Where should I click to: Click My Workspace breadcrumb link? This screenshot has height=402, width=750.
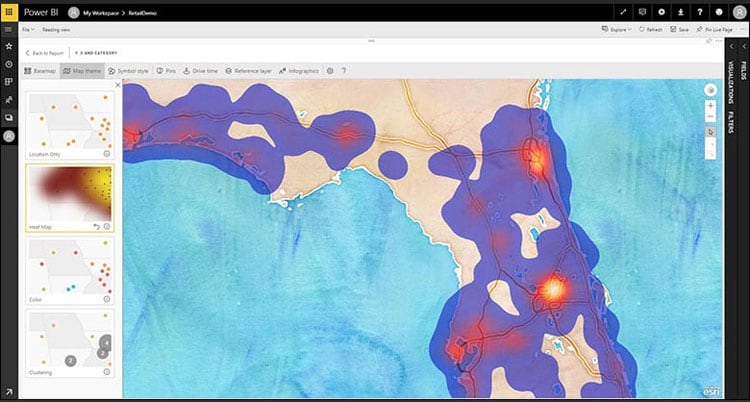coord(100,13)
